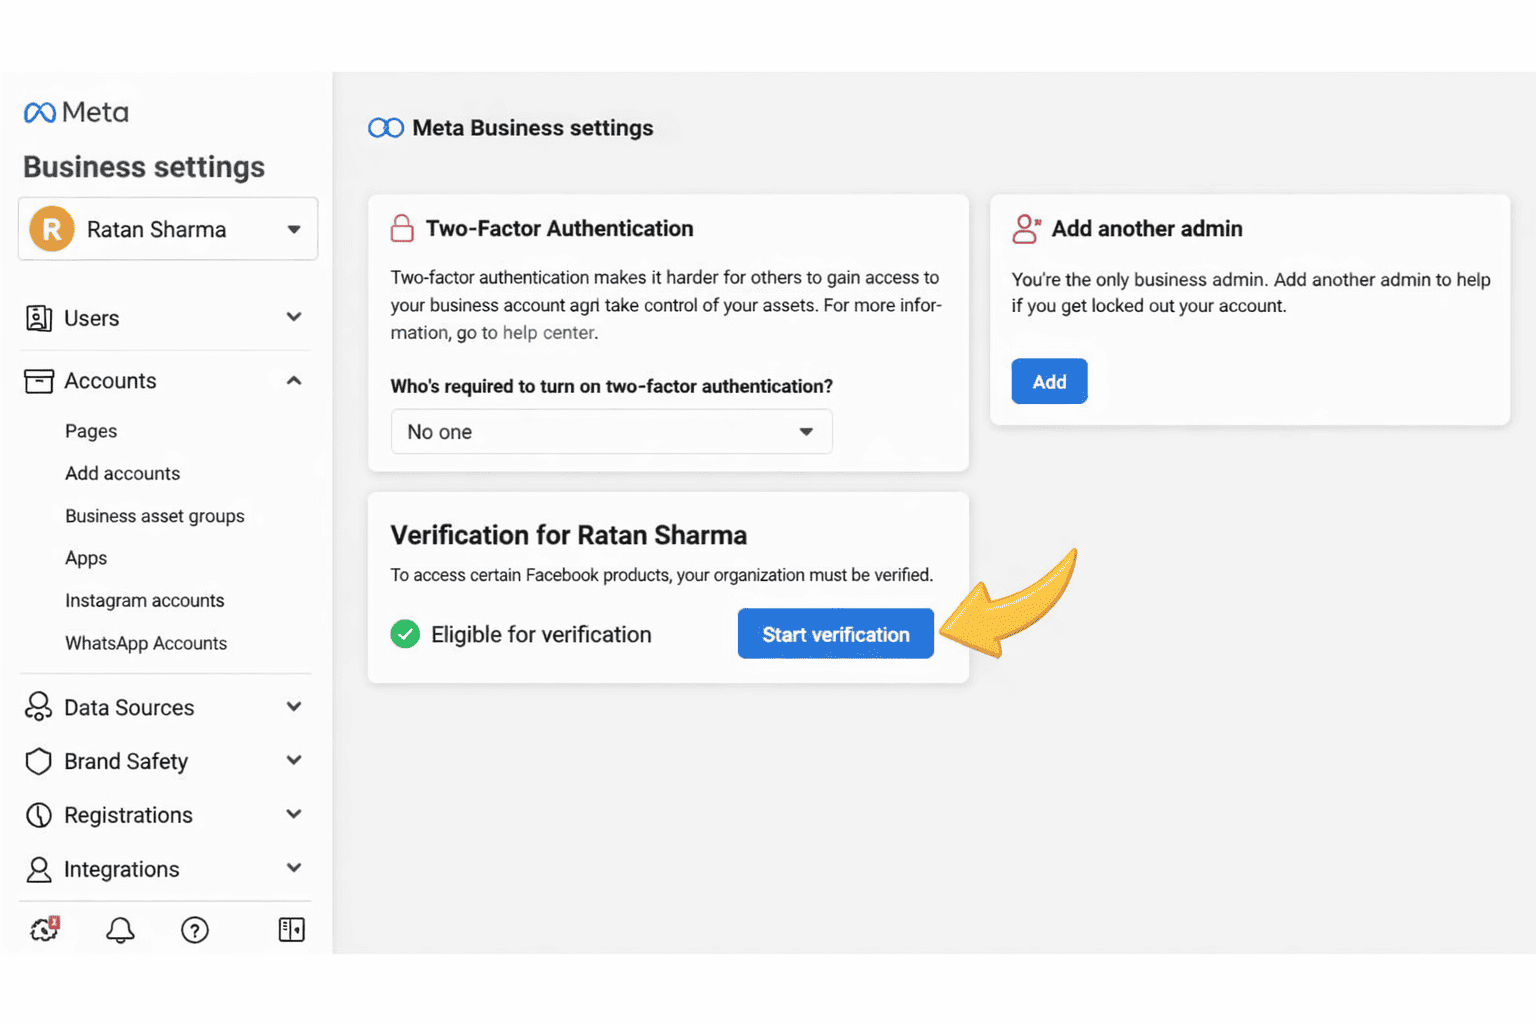Click the lock icon on Two-Factor card

(x=402, y=228)
